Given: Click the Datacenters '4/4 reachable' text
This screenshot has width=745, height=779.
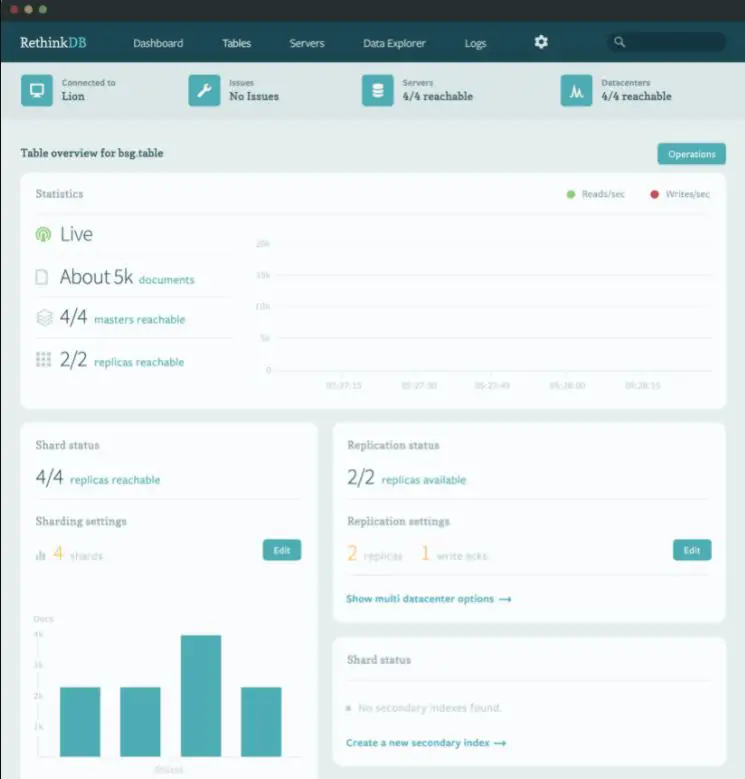Looking at the screenshot, I should 636,96.
